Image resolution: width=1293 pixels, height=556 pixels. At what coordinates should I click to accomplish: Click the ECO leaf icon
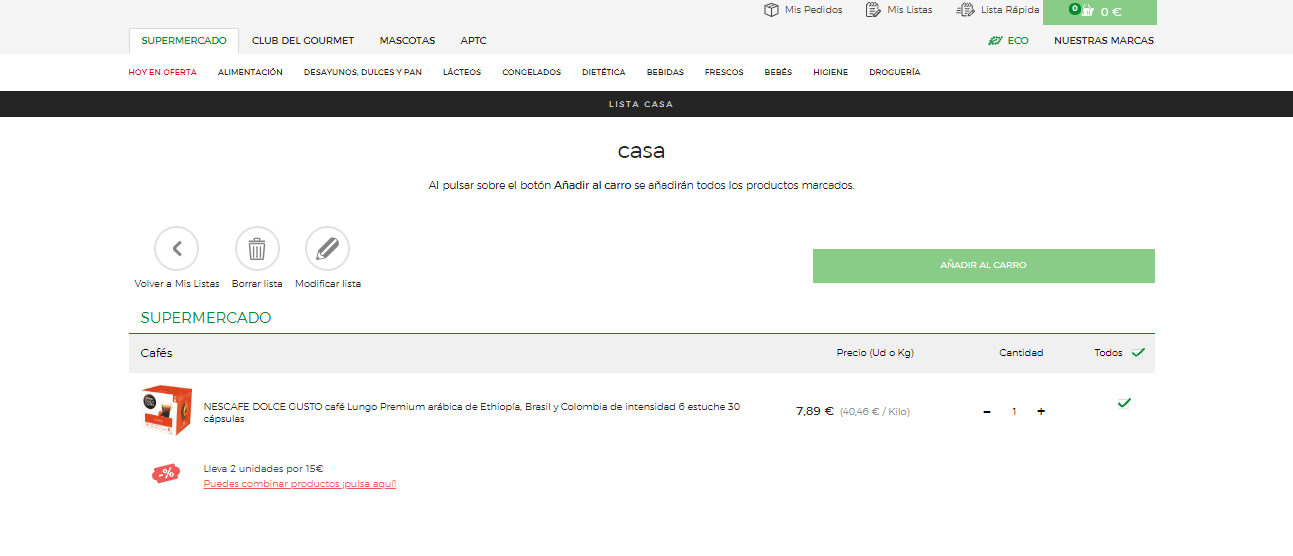coord(995,41)
